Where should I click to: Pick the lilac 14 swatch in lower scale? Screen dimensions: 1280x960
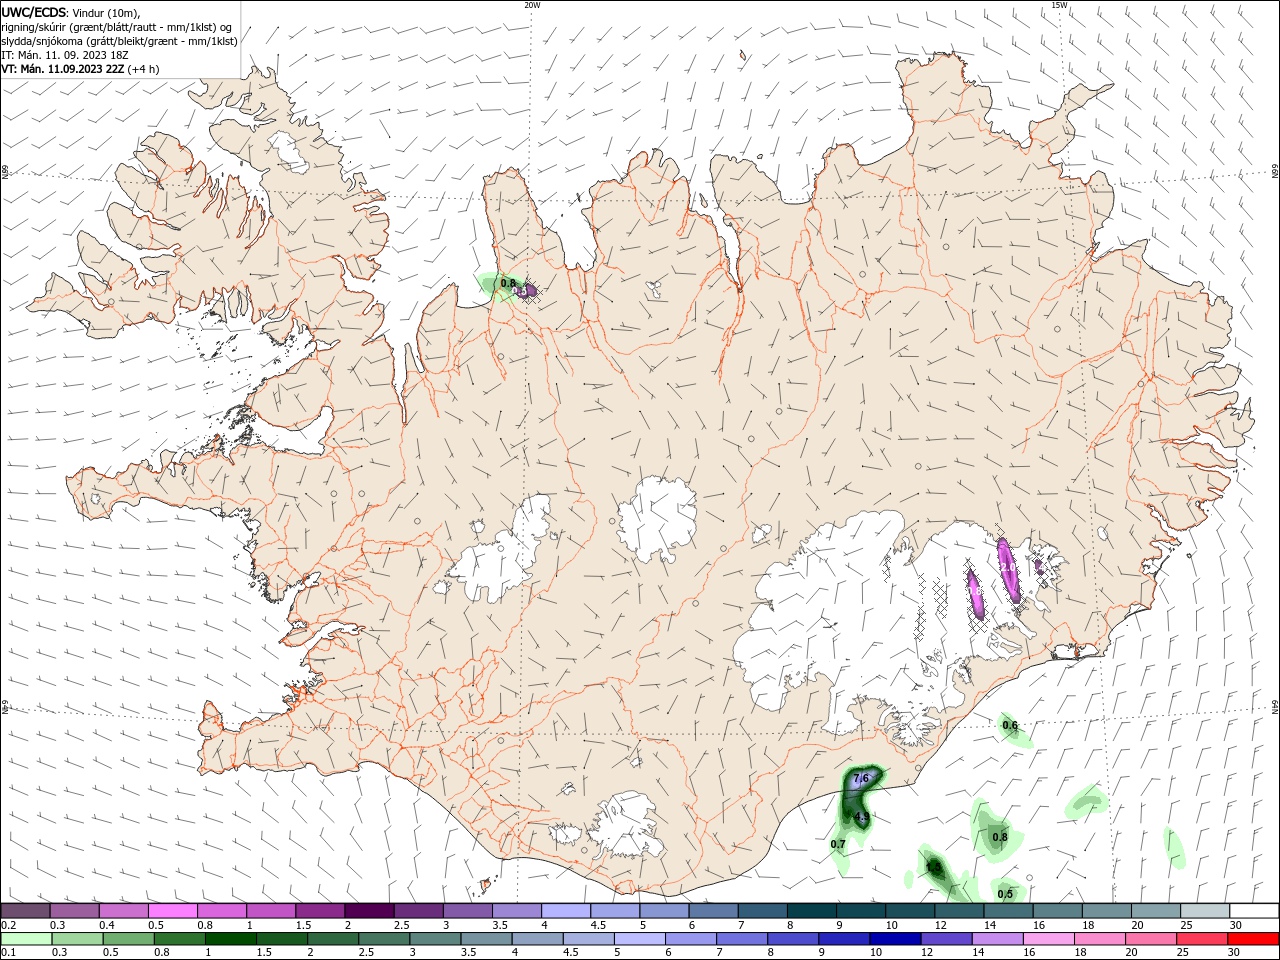tap(996, 939)
